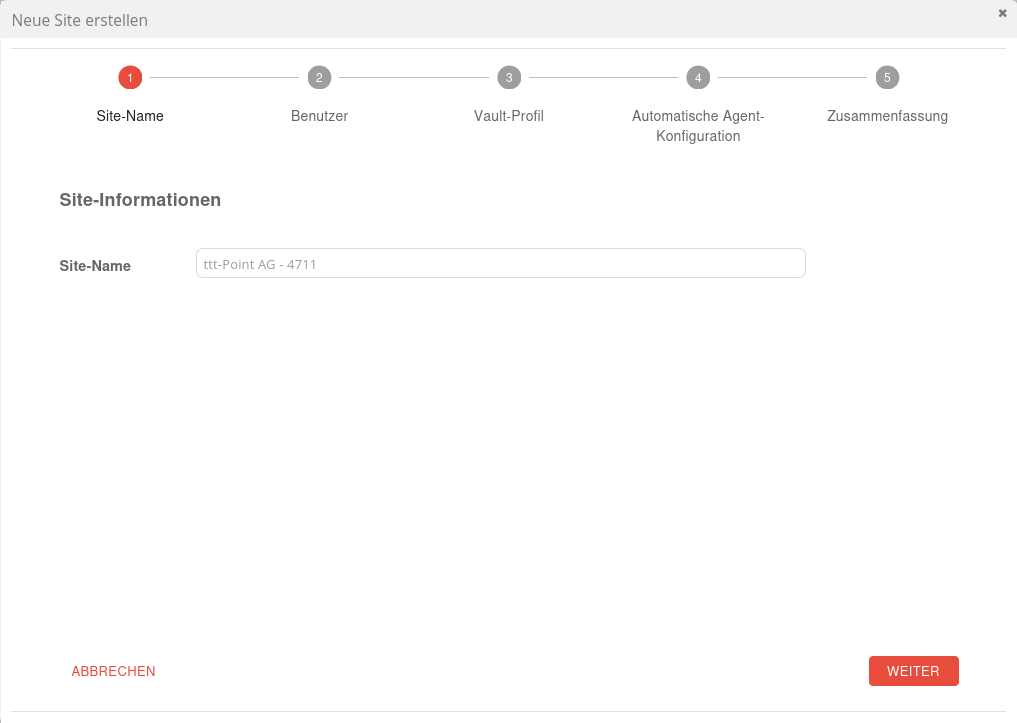Switch to the Zusammenfassung step label

click(887, 116)
